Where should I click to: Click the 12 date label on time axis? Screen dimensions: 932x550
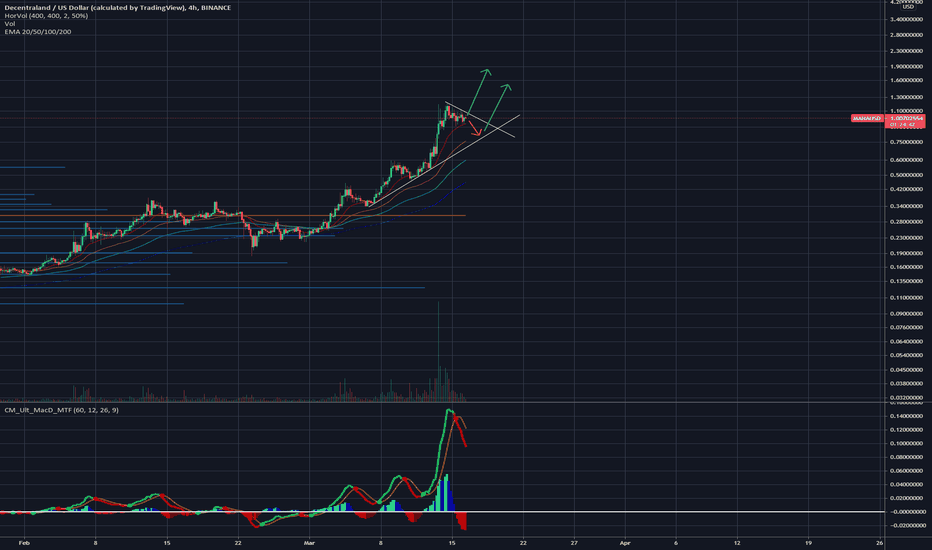point(737,543)
